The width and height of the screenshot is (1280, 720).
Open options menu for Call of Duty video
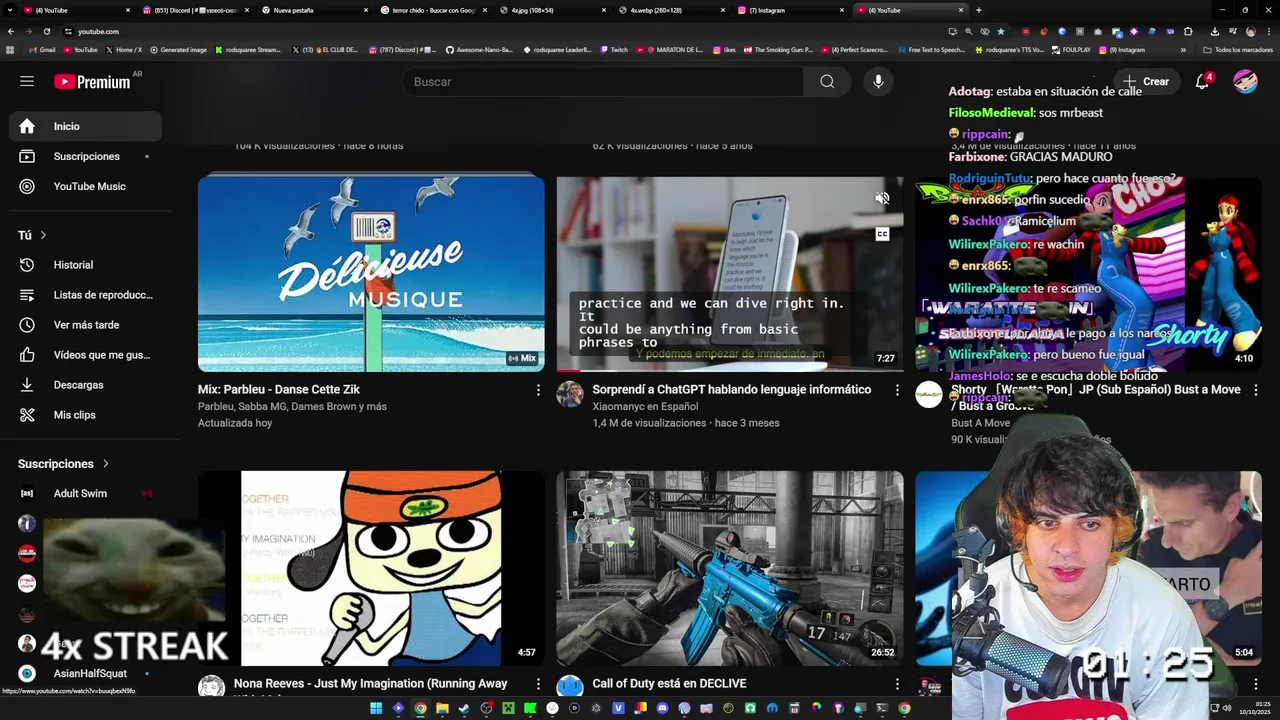pyautogui.click(x=897, y=684)
